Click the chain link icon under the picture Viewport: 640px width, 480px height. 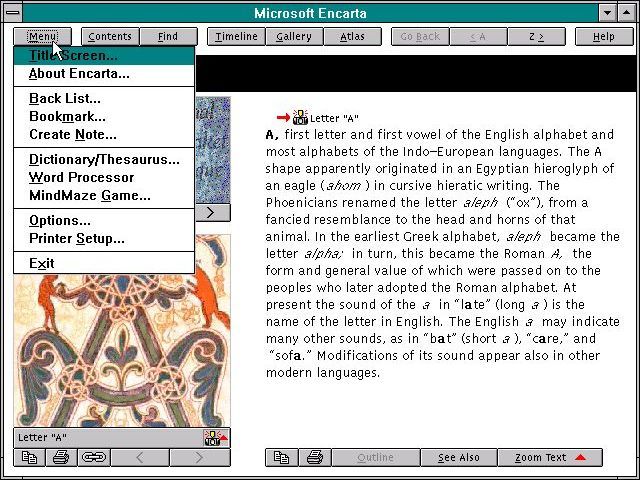(93, 458)
